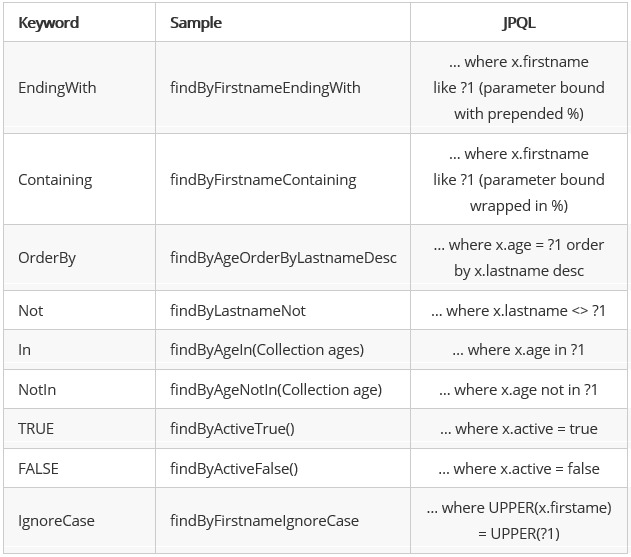Select the NotIn keyword cell
631x557 pixels.
[36, 390]
